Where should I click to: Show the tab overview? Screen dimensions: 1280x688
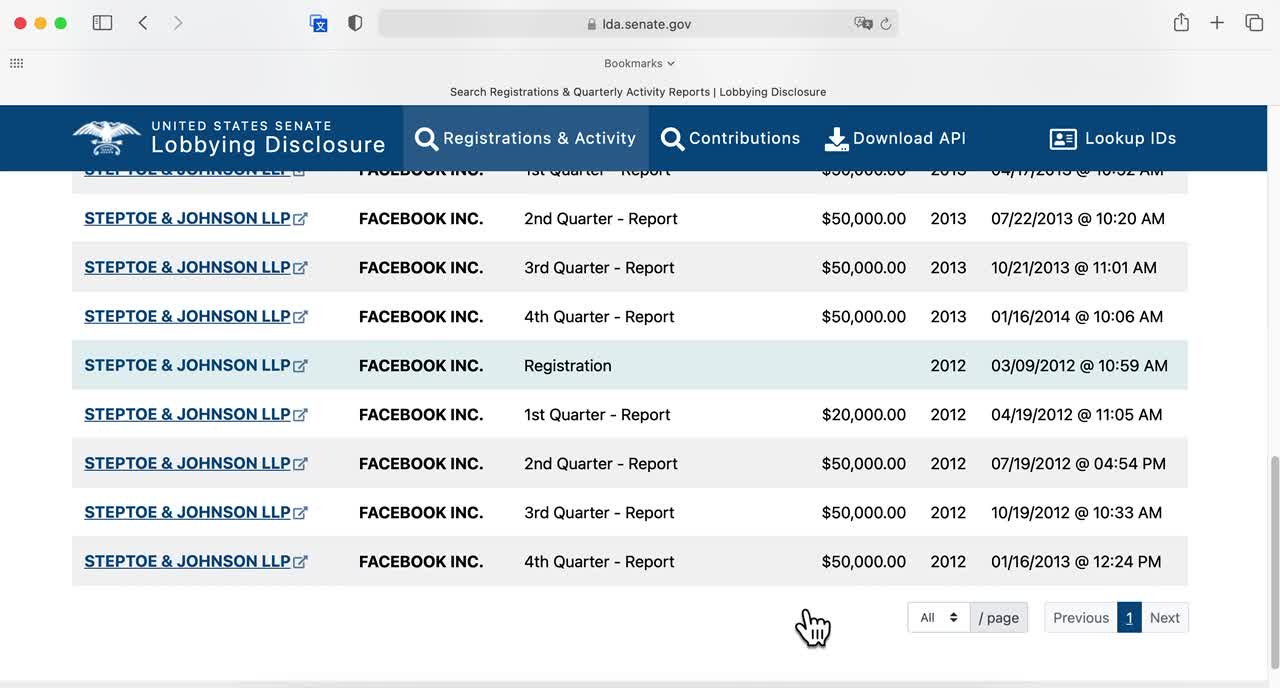[x=1254, y=23]
